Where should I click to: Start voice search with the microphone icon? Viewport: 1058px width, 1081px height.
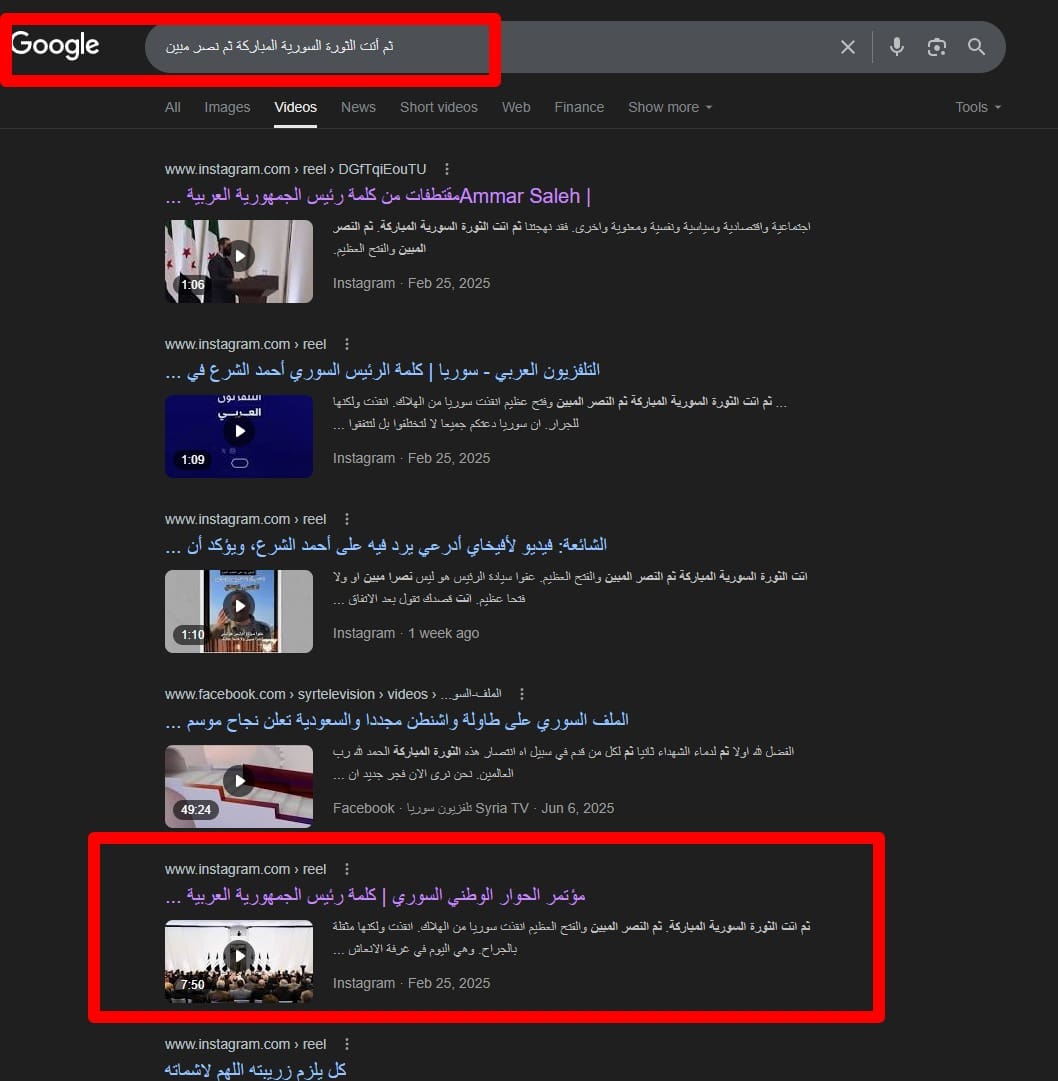click(x=897, y=47)
